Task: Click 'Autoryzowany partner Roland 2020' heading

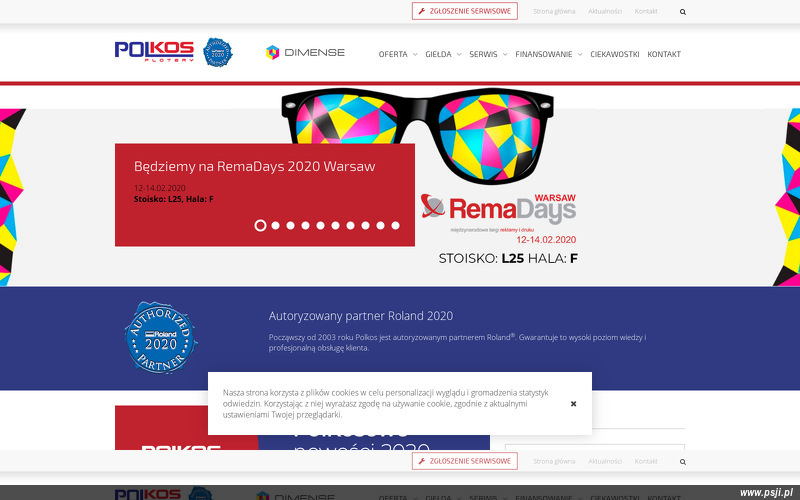Action: pyautogui.click(x=361, y=316)
